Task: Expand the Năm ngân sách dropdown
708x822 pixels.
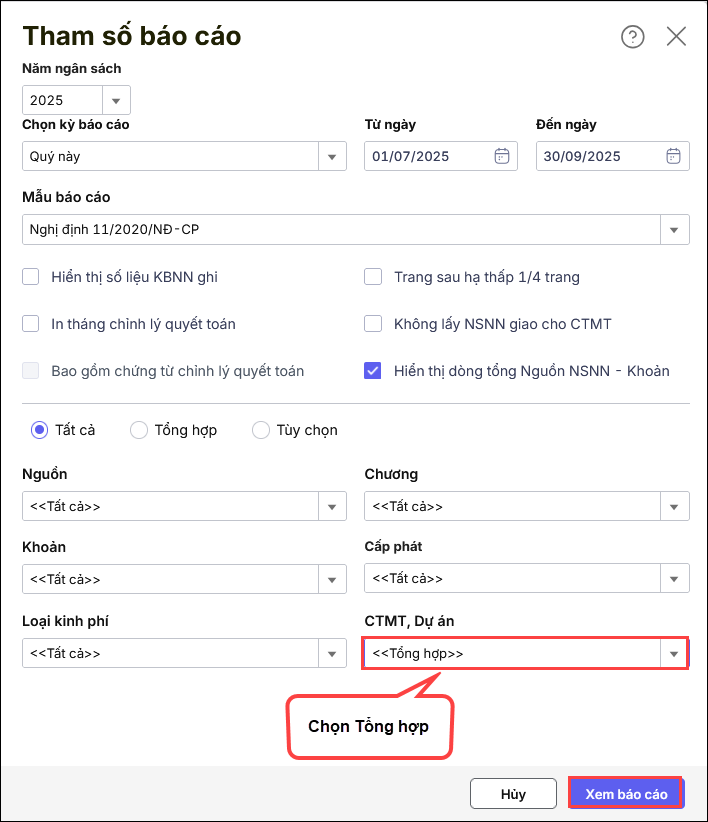Action: [x=116, y=100]
